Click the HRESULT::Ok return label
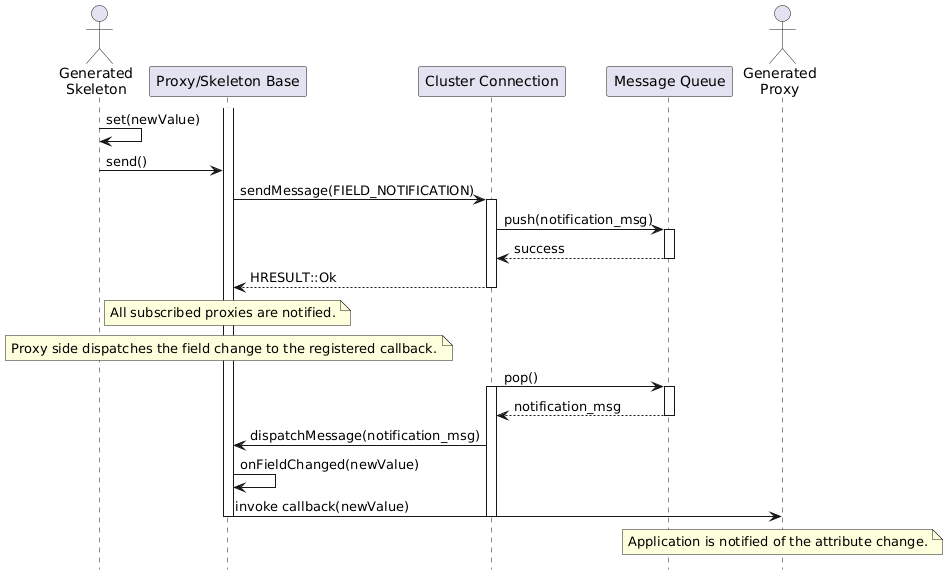 pyautogui.click(x=293, y=278)
